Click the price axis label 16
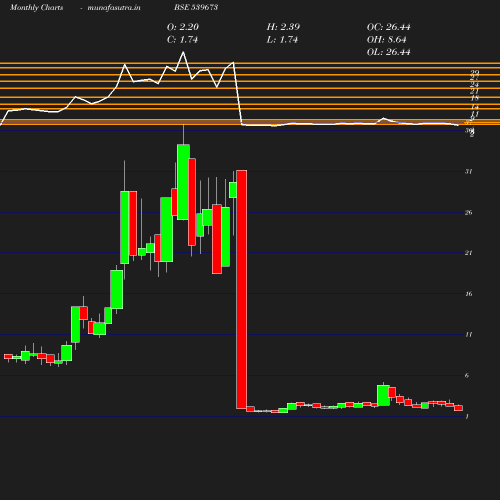Viewport: 500px width, 500px height. [468, 294]
